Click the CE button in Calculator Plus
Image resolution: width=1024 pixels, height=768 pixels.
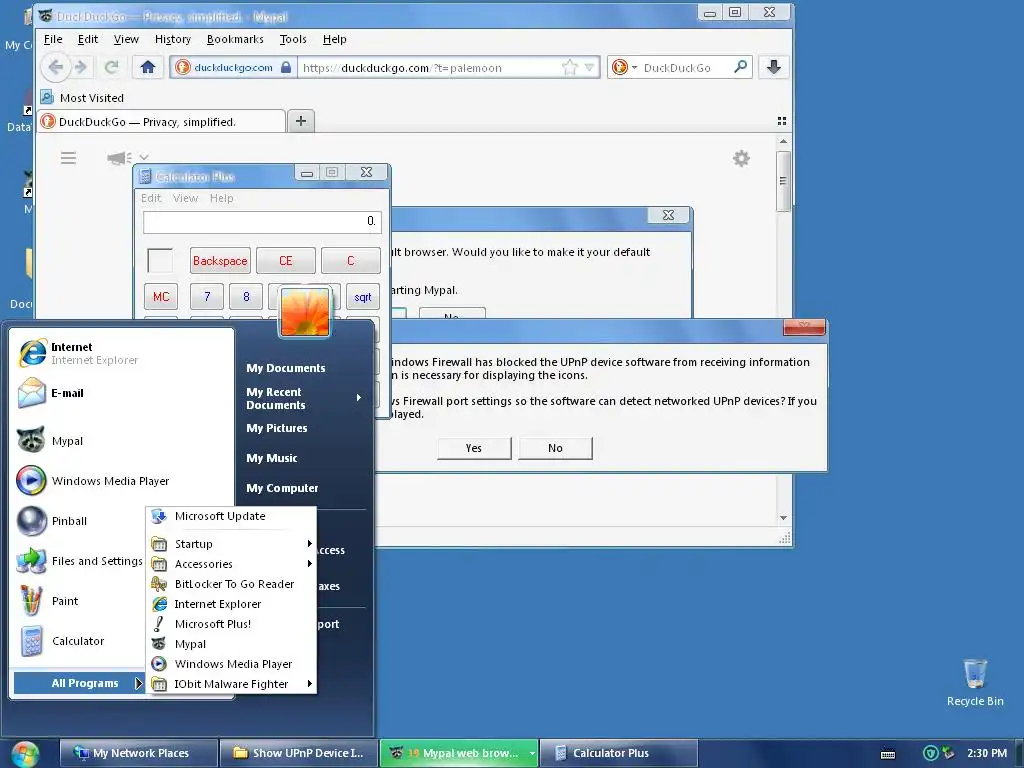pyautogui.click(x=285, y=261)
